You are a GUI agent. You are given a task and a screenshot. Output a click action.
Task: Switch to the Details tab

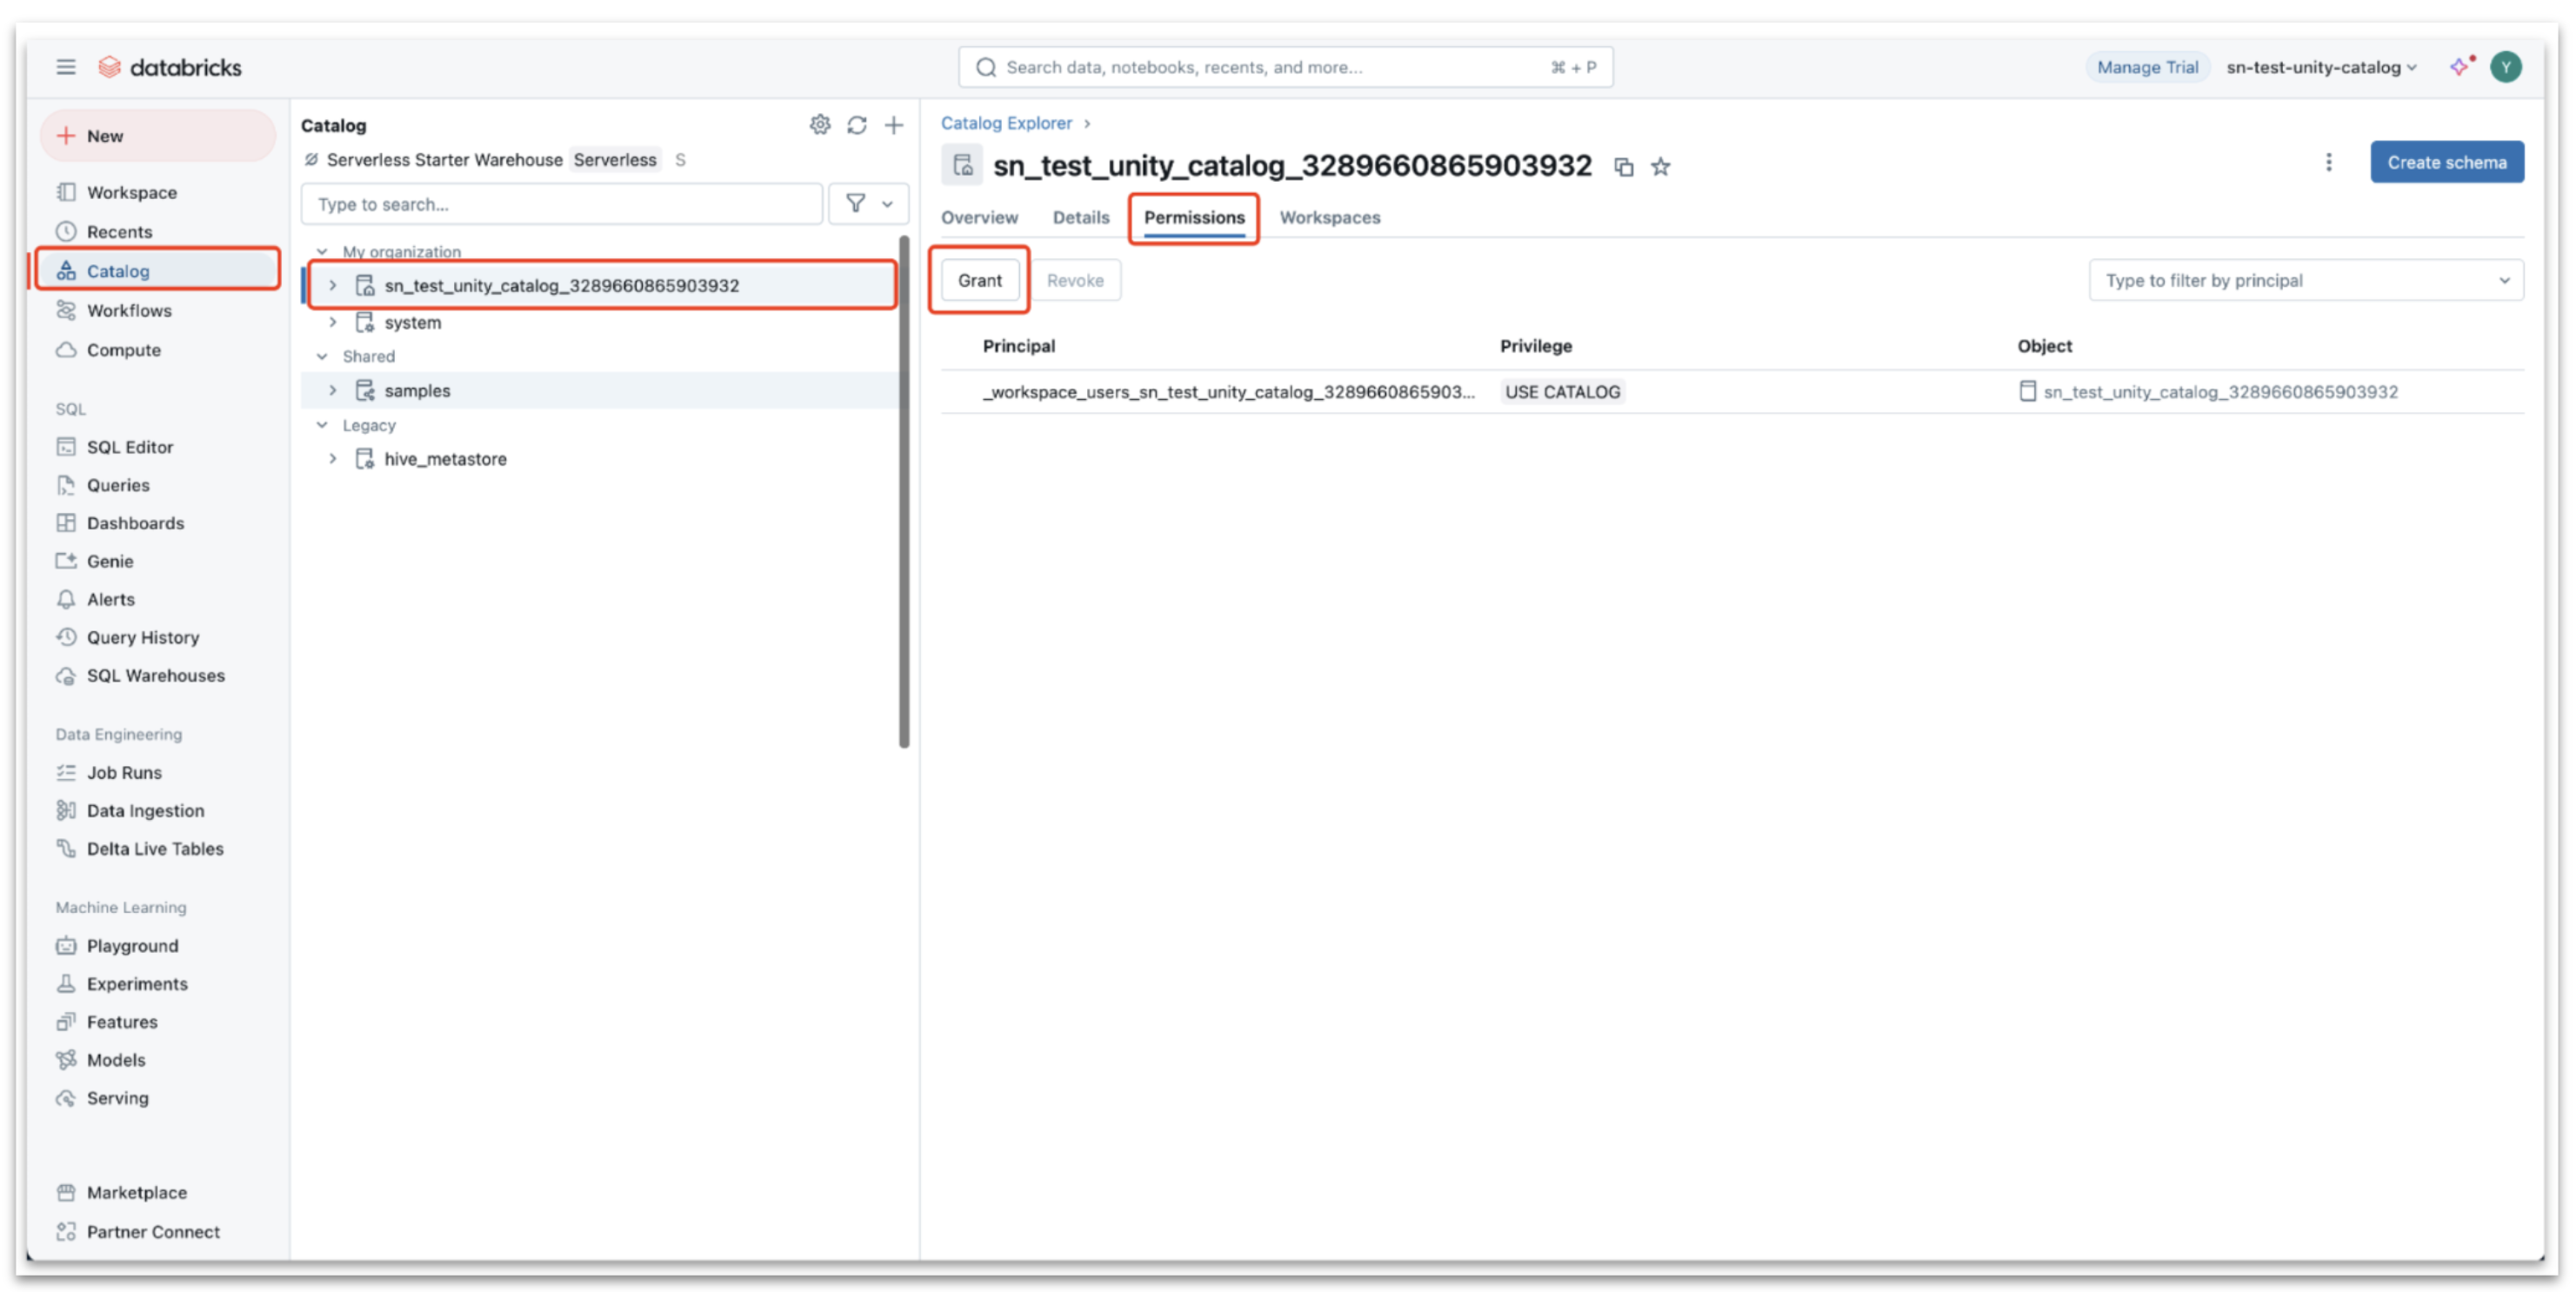[x=1080, y=217]
